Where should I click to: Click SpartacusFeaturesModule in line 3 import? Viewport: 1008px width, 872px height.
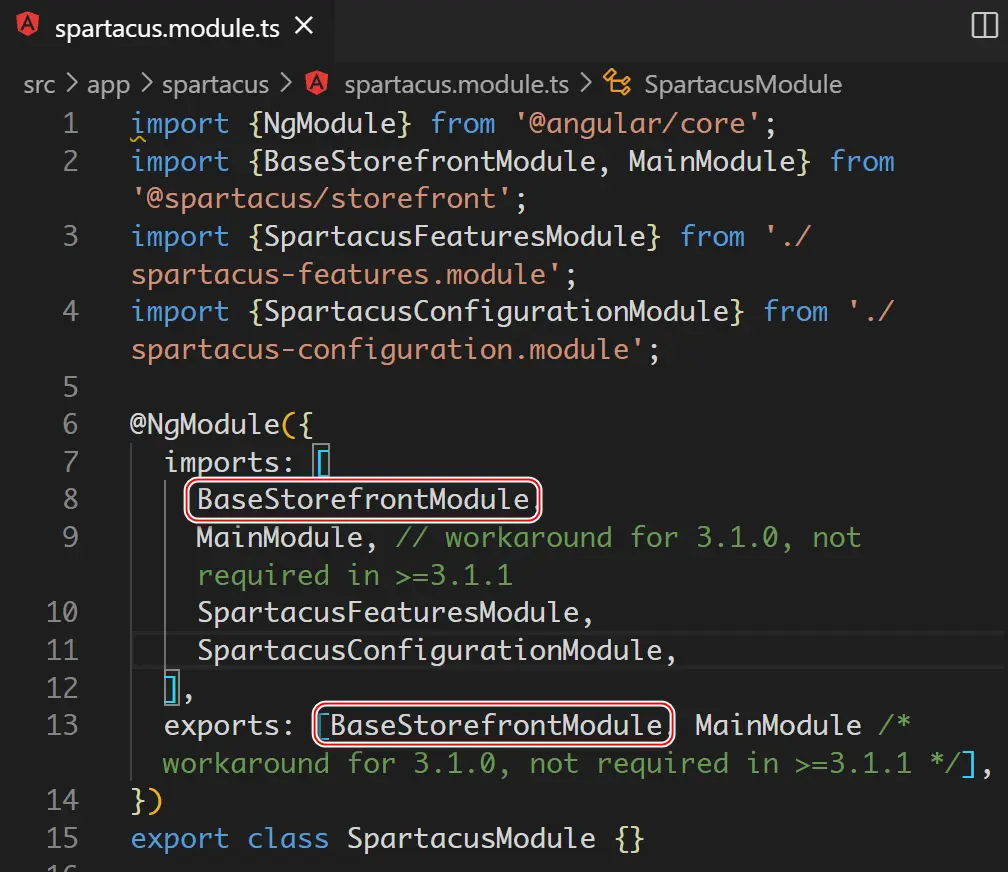455,236
